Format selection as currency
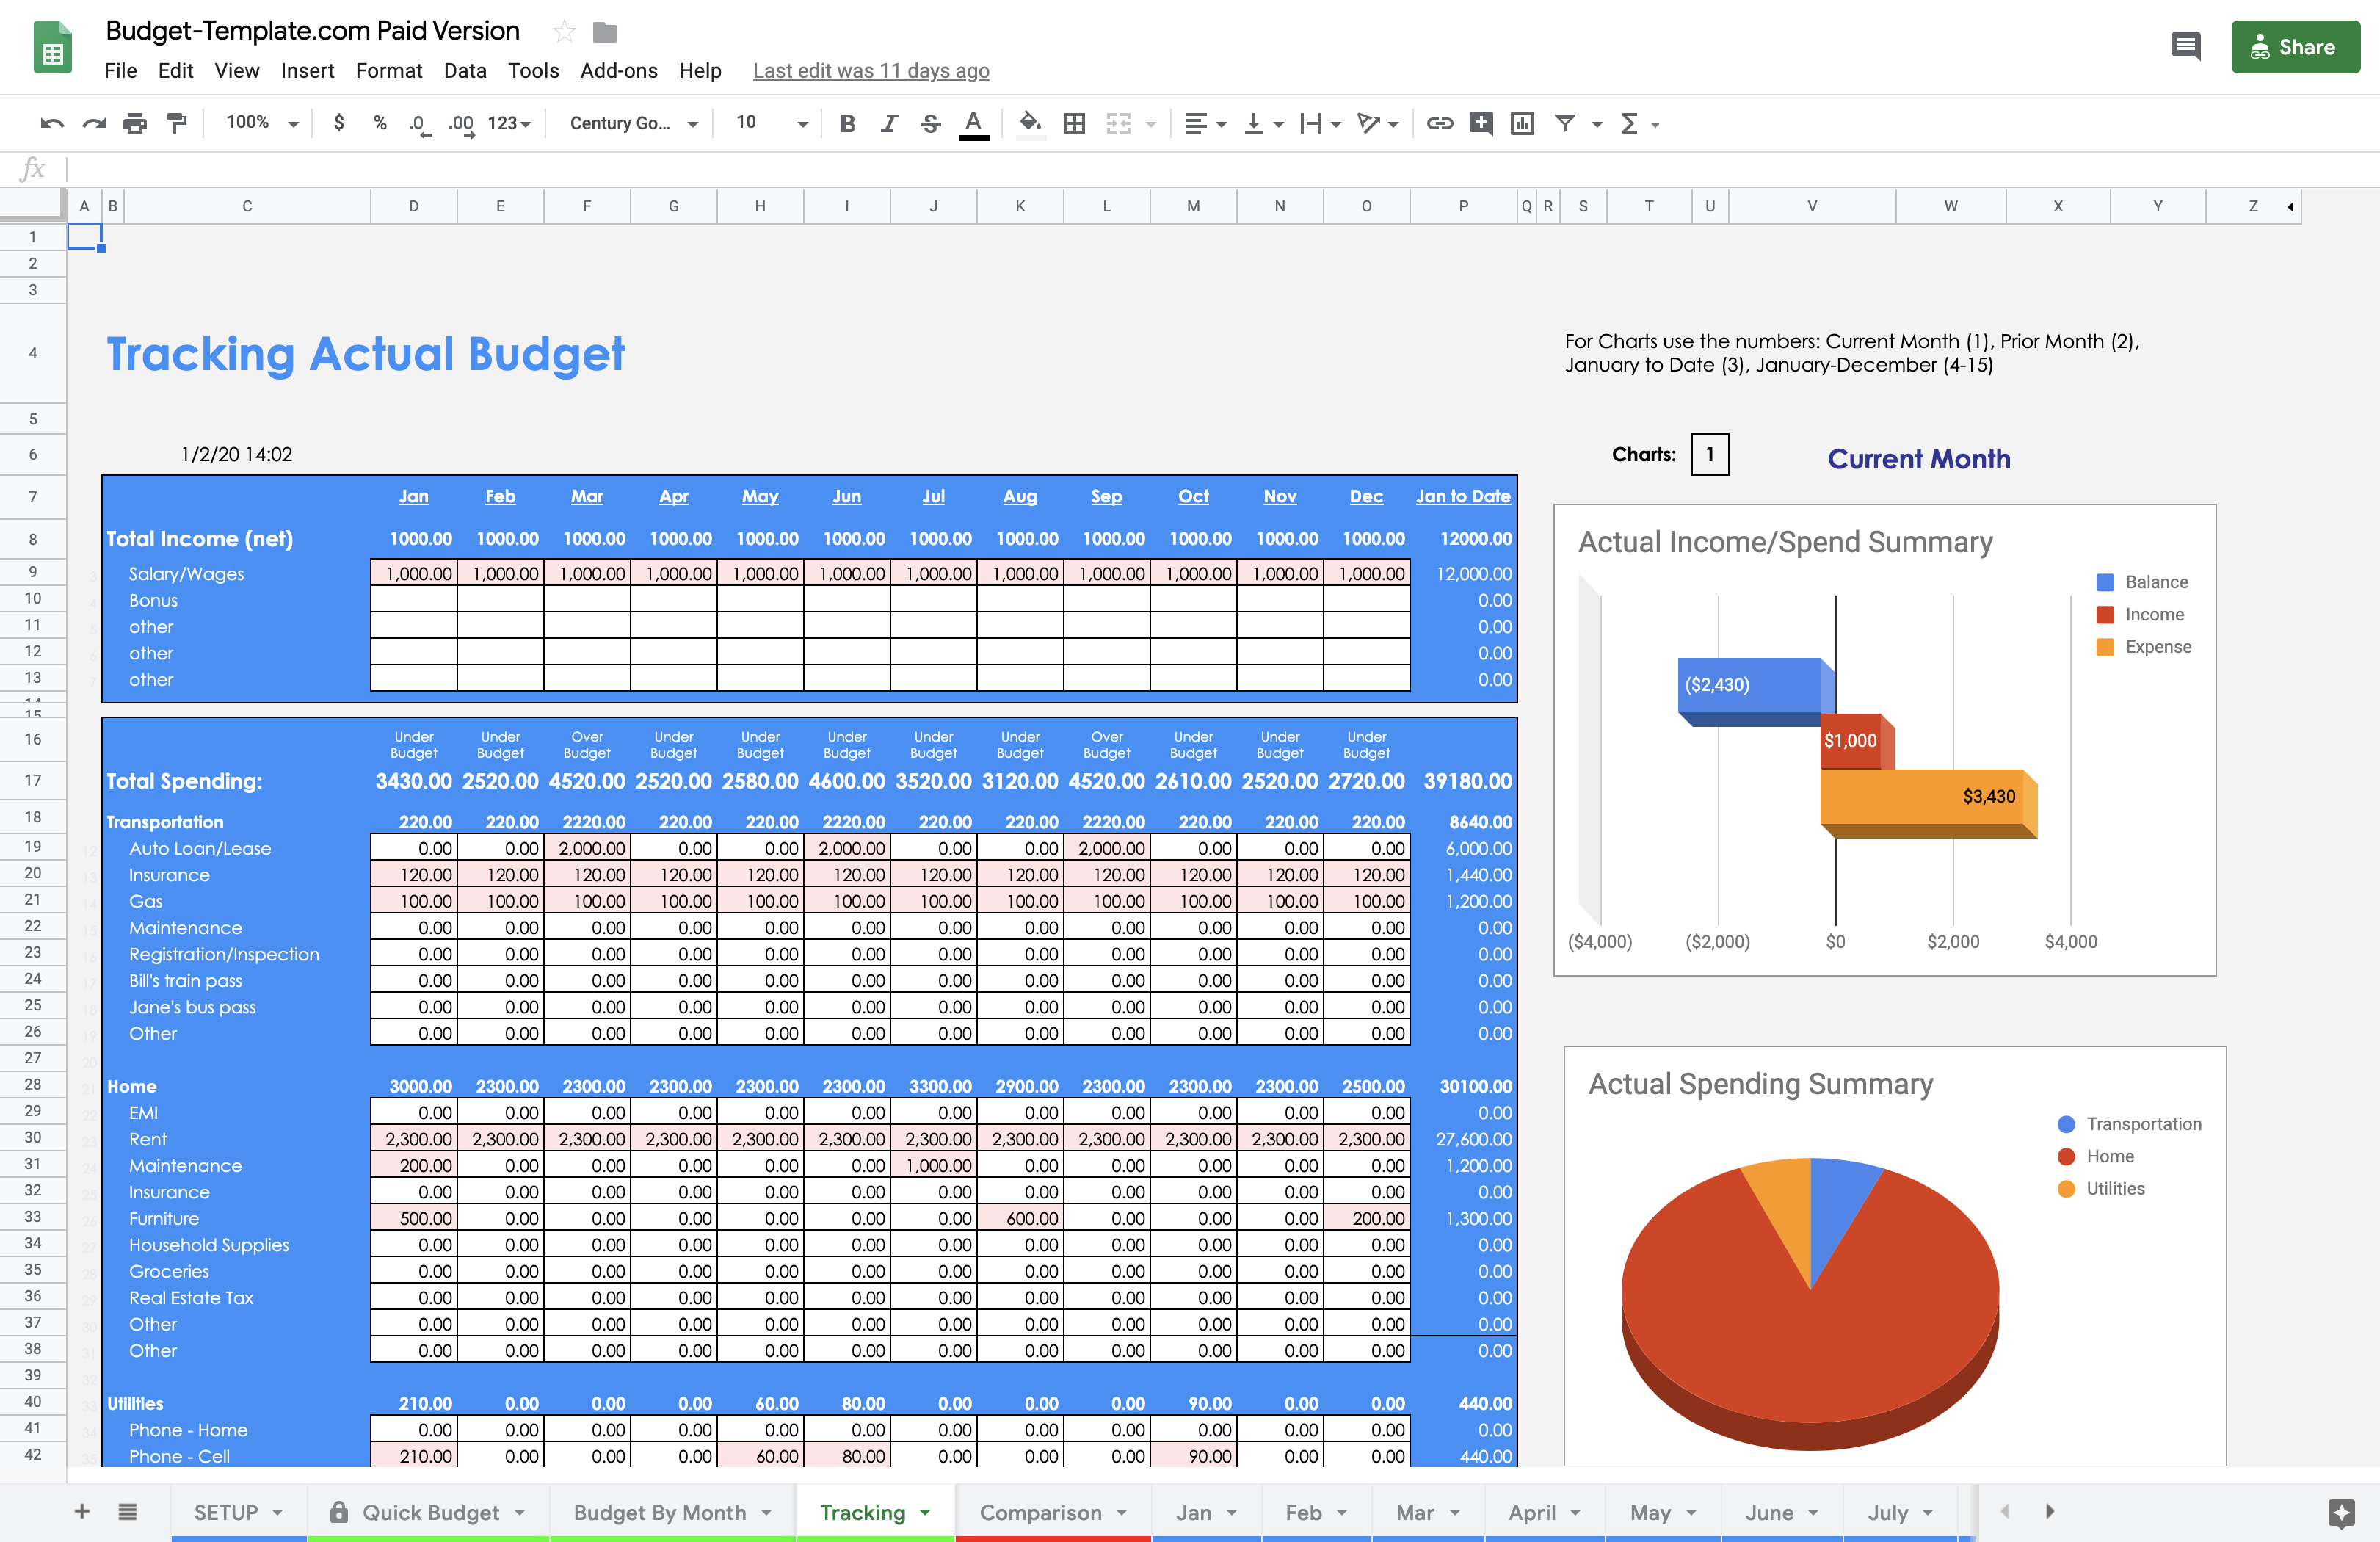Viewport: 2380px width, 1542px height. click(339, 123)
